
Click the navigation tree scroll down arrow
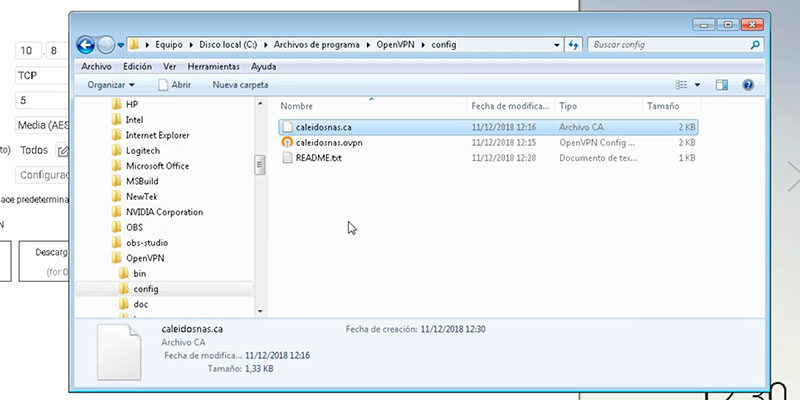(x=260, y=311)
